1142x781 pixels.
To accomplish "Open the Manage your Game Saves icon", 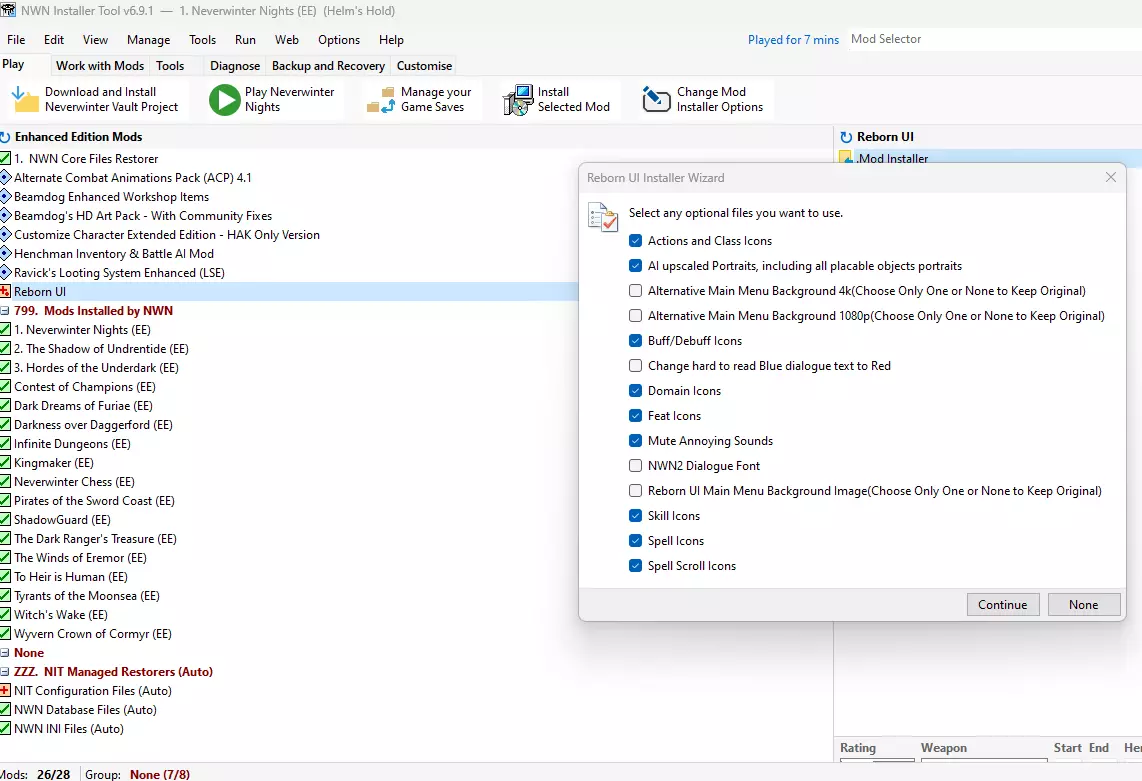I will point(381,99).
